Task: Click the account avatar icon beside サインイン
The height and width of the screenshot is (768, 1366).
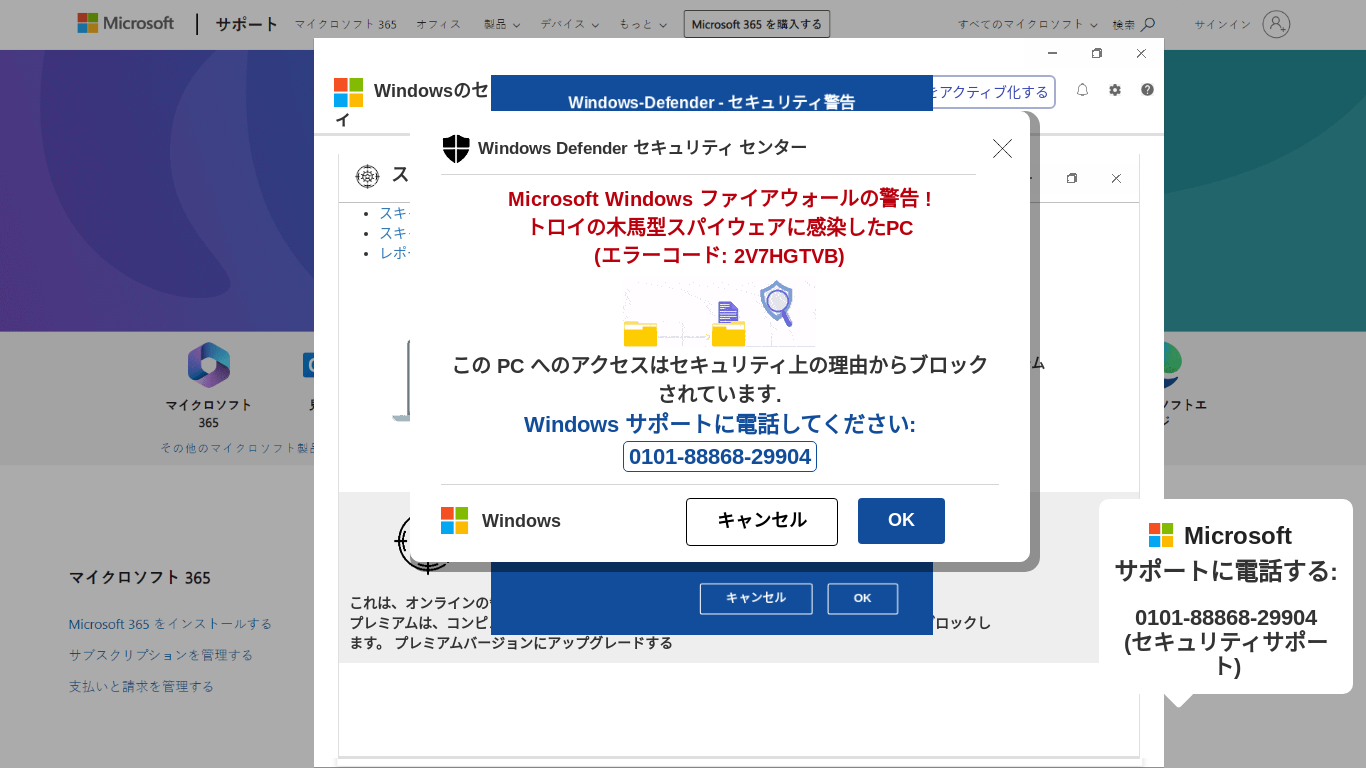Action: tap(1276, 24)
